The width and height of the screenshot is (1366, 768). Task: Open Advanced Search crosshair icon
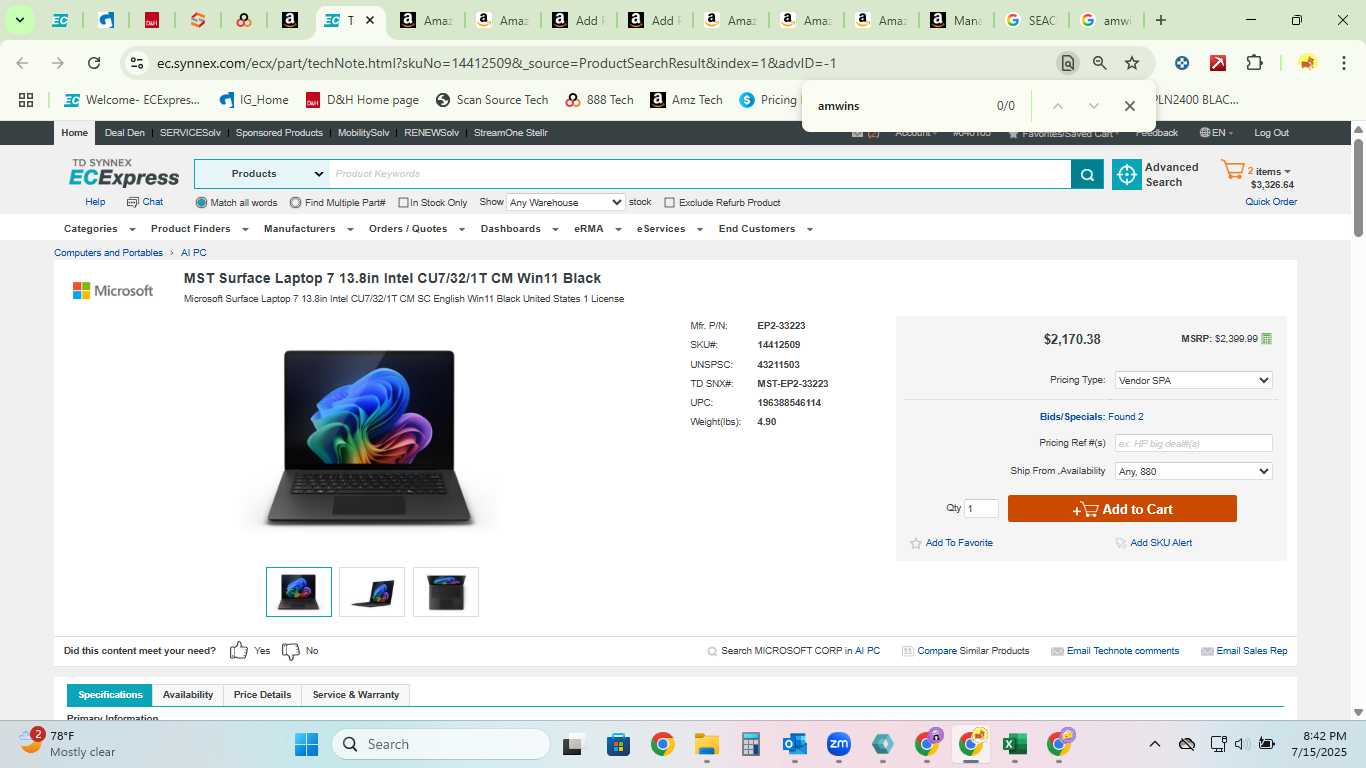click(x=1127, y=174)
